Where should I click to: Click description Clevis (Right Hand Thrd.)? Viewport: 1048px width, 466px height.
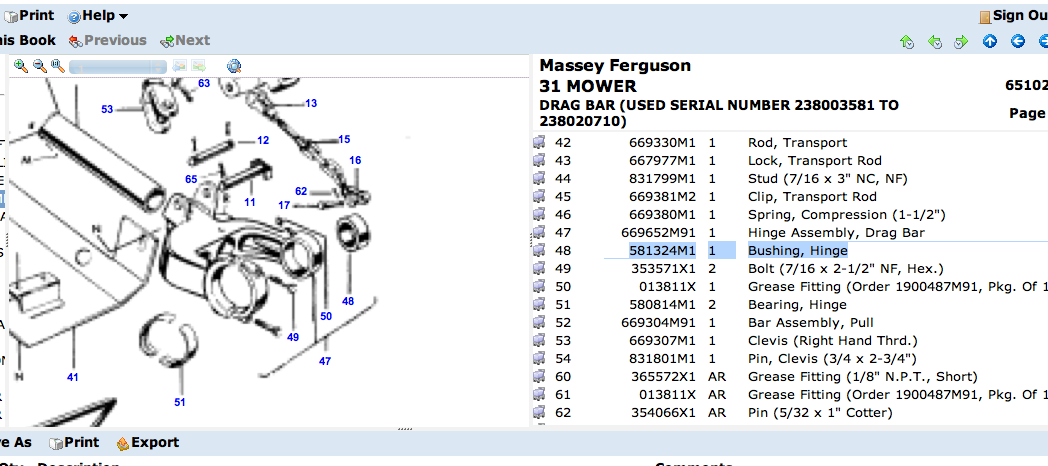833,341
